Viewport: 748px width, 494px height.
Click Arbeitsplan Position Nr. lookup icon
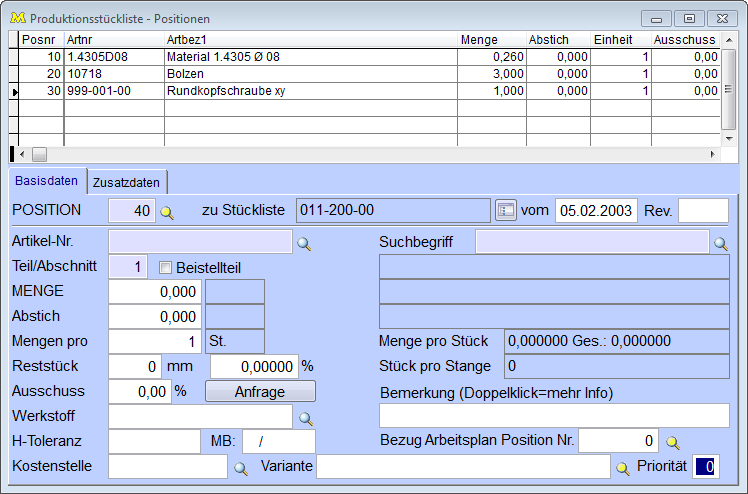pos(673,441)
